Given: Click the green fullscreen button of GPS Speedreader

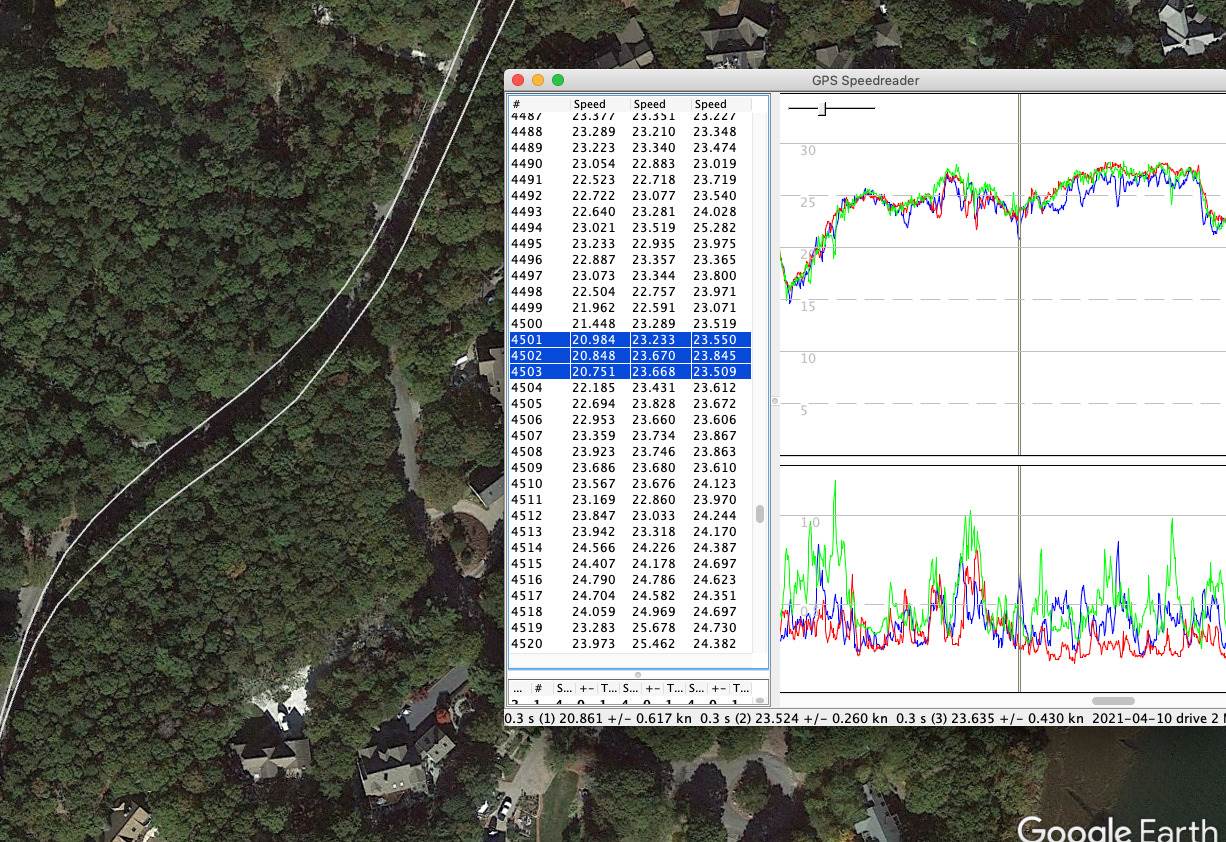Looking at the screenshot, I should (558, 80).
